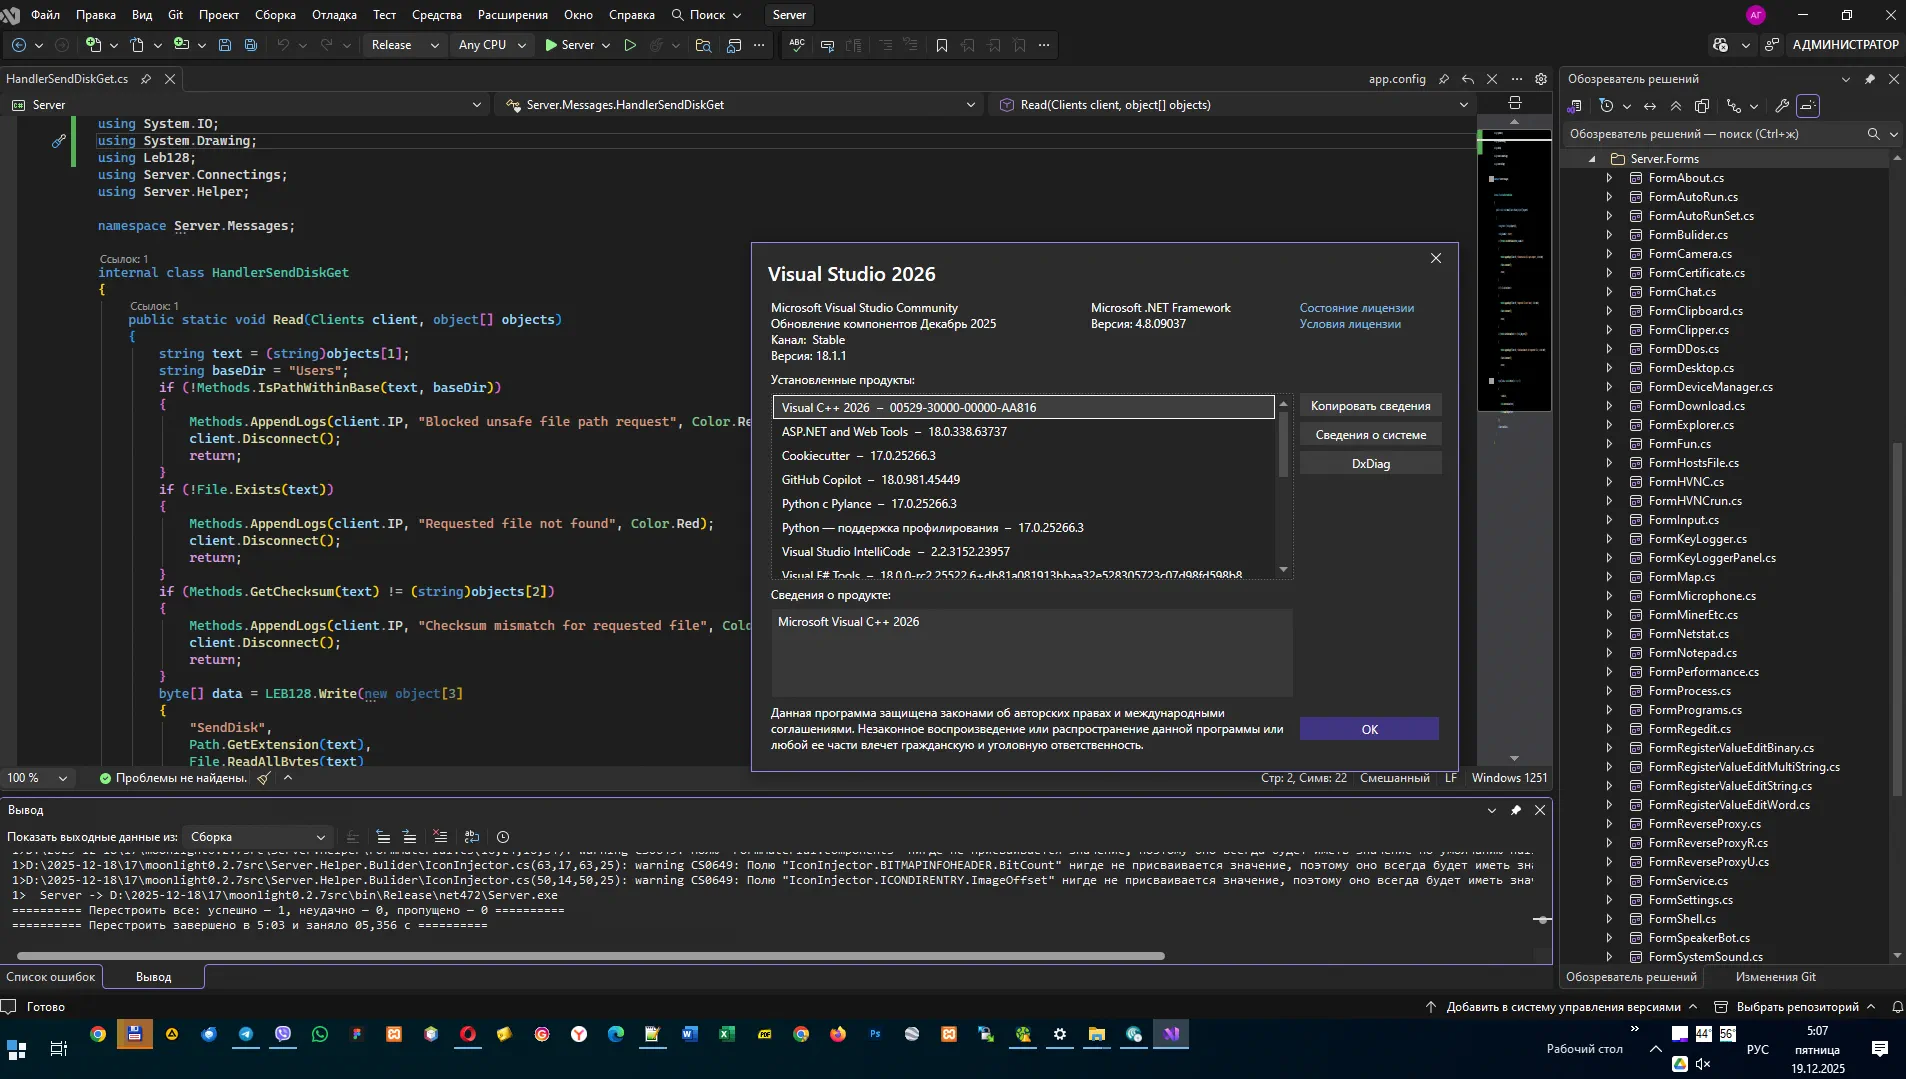
Task: Click Find in Files toolbar icon
Action: point(703,45)
